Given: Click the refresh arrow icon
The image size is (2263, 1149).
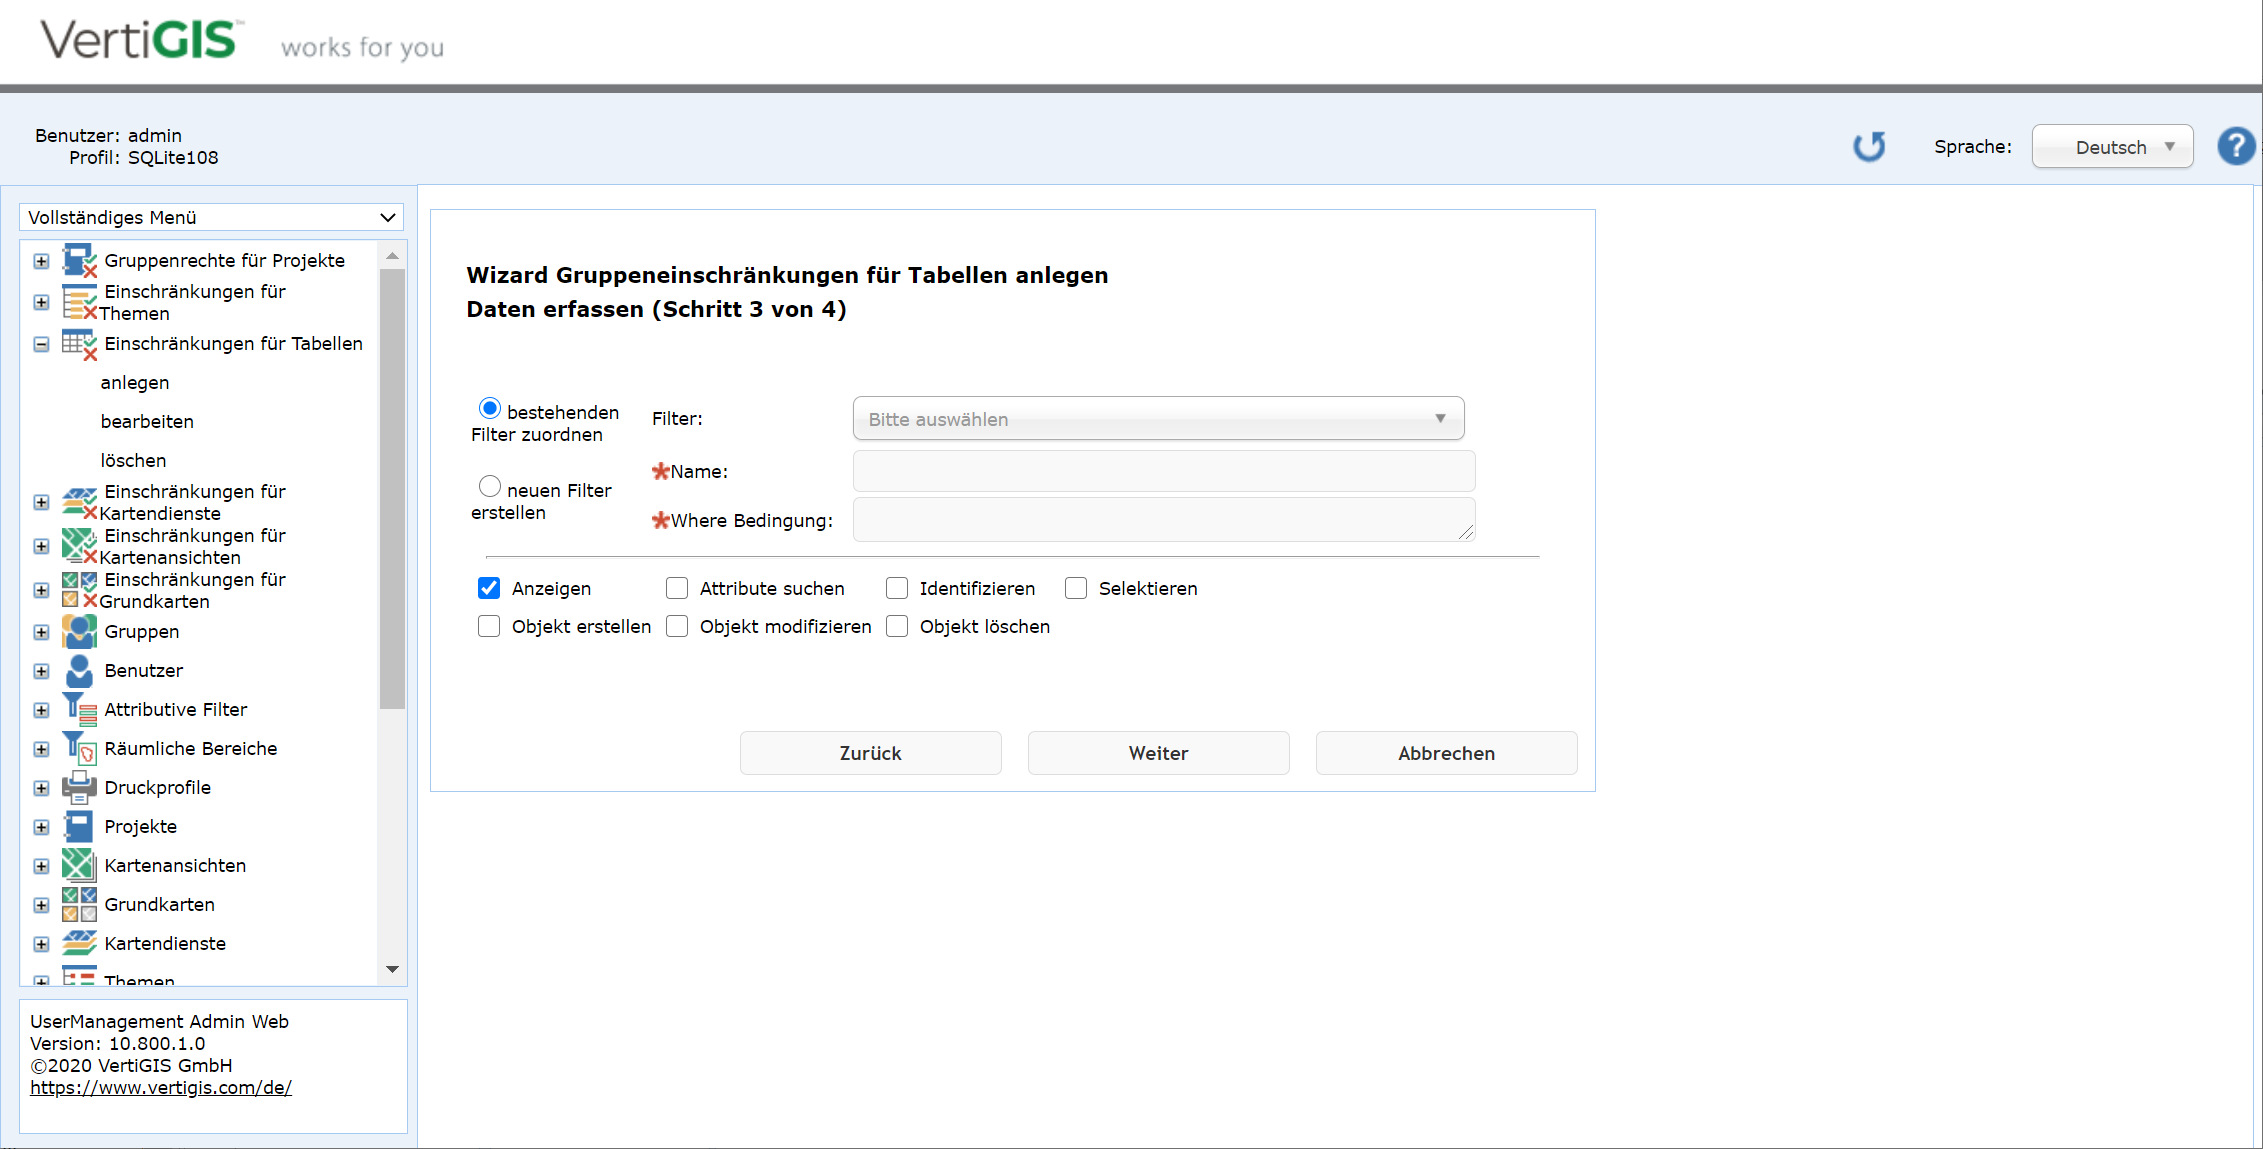Looking at the screenshot, I should click(1869, 146).
